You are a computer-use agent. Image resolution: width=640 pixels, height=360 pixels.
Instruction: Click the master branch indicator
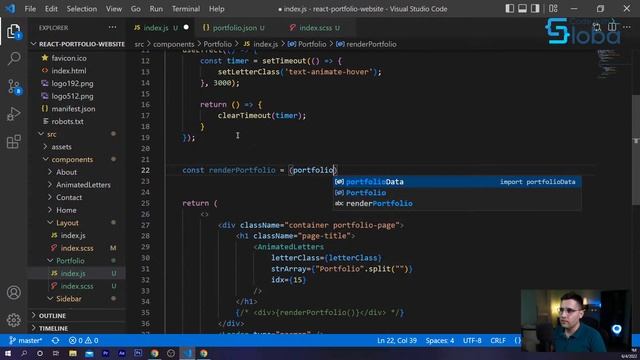coord(26,340)
